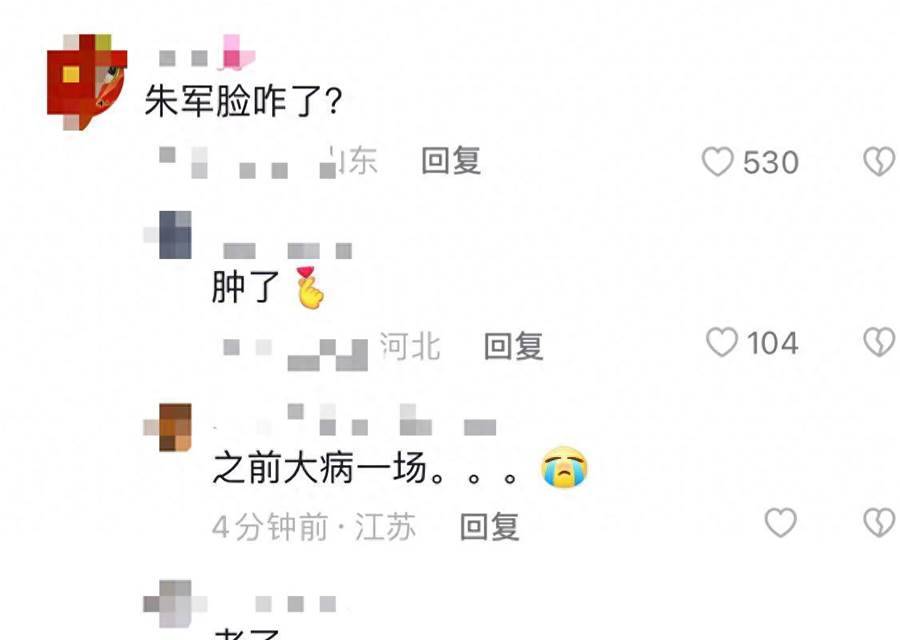Open the username above 朱军脸咋了
900x640 pixels.
(207, 53)
